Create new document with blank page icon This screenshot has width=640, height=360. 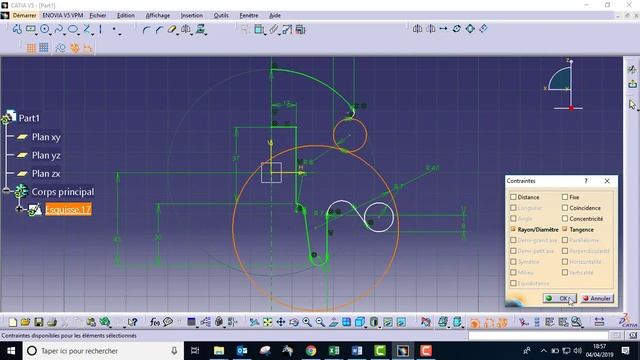[13, 322]
